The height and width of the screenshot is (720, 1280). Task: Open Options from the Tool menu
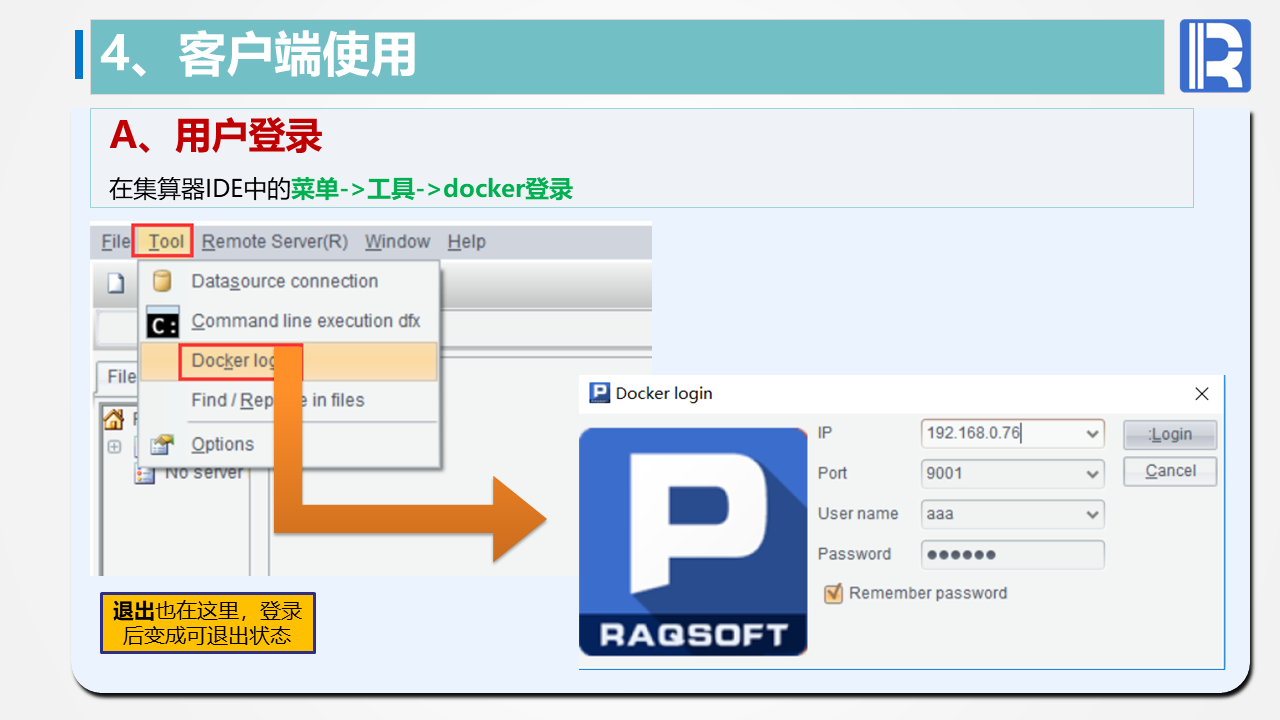(289, 444)
